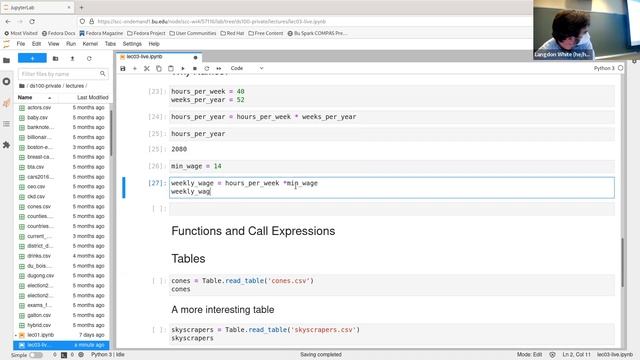The width and height of the screenshot is (640, 360).
Task: Run the selected cell
Action: coord(183,69)
